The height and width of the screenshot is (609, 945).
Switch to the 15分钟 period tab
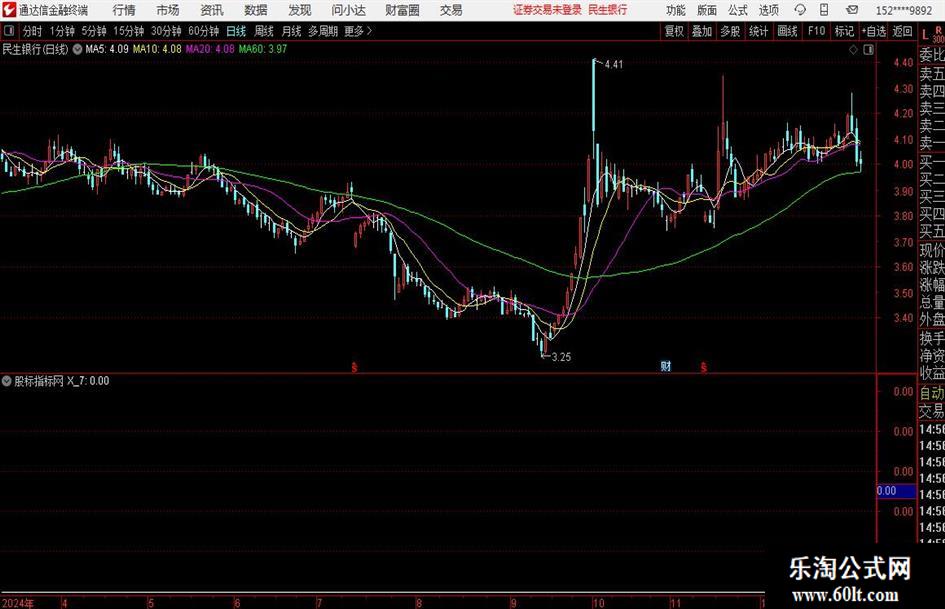[128, 31]
